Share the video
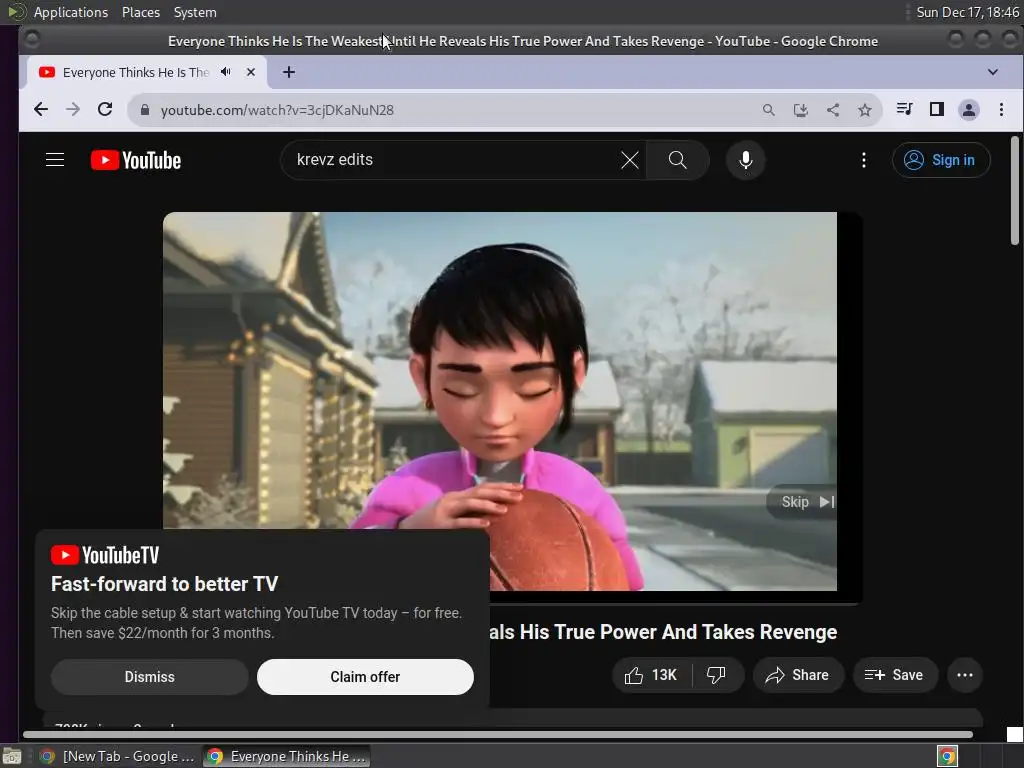 [797, 675]
